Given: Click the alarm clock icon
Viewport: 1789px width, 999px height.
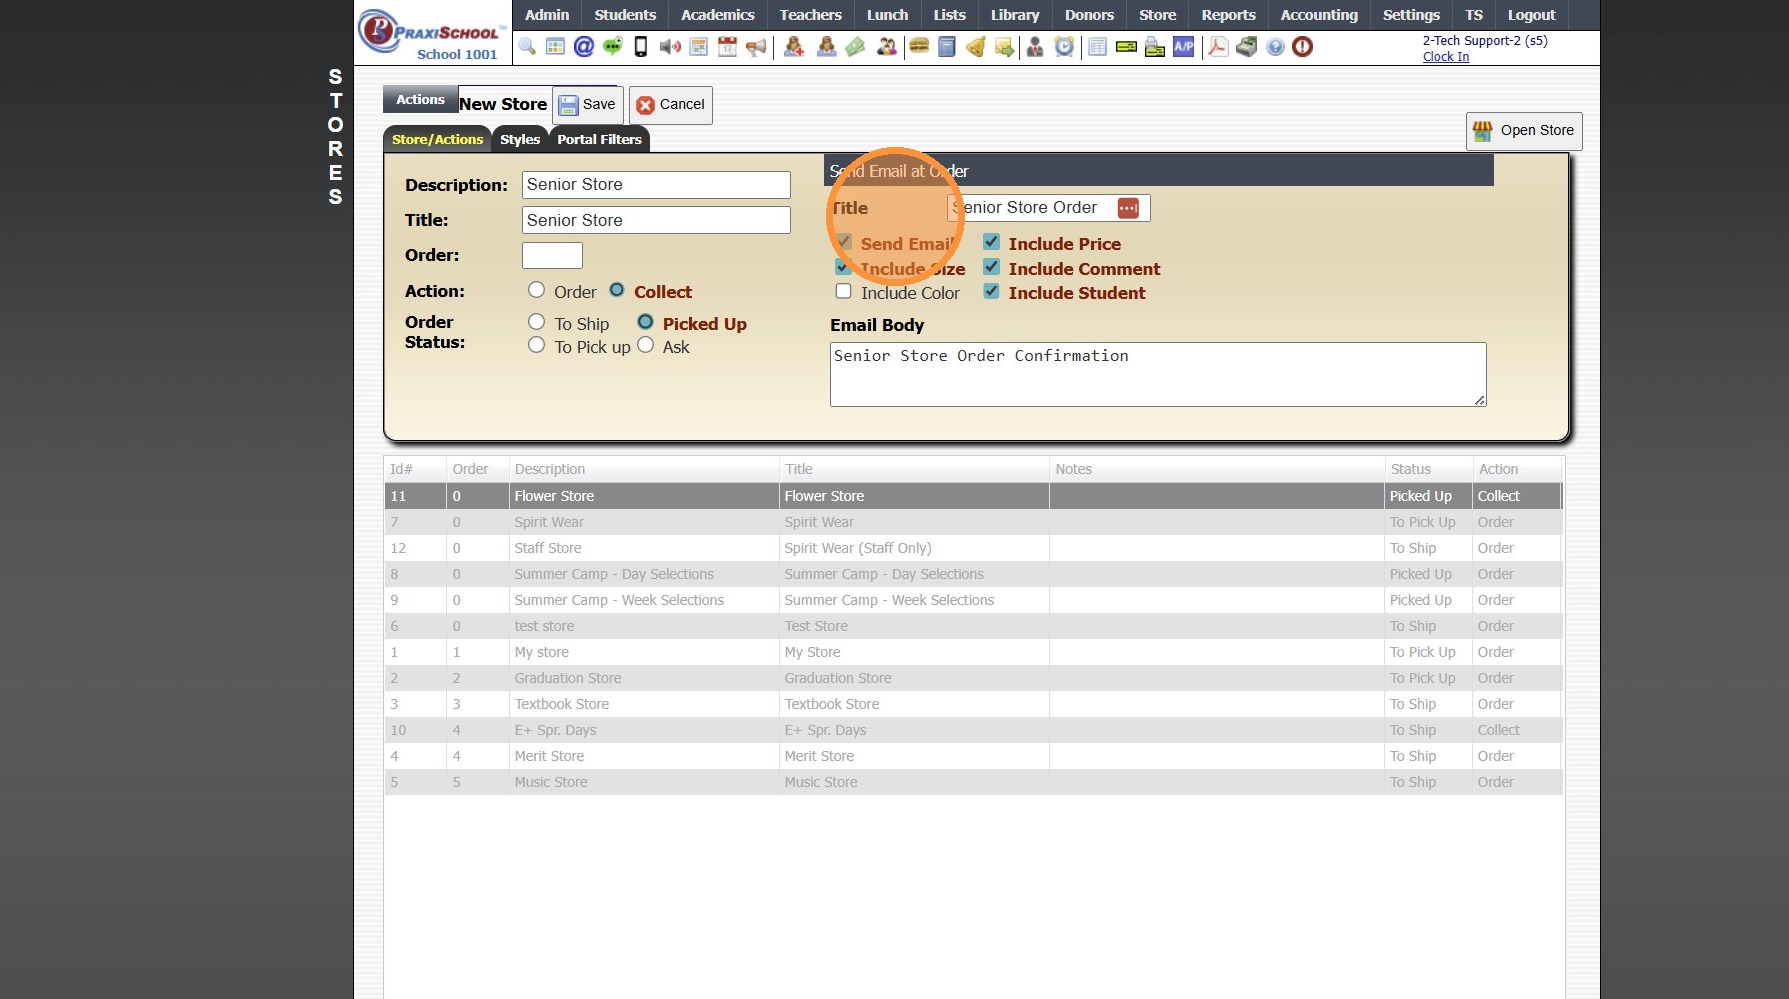Looking at the screenshot, I should [1065, 47].
